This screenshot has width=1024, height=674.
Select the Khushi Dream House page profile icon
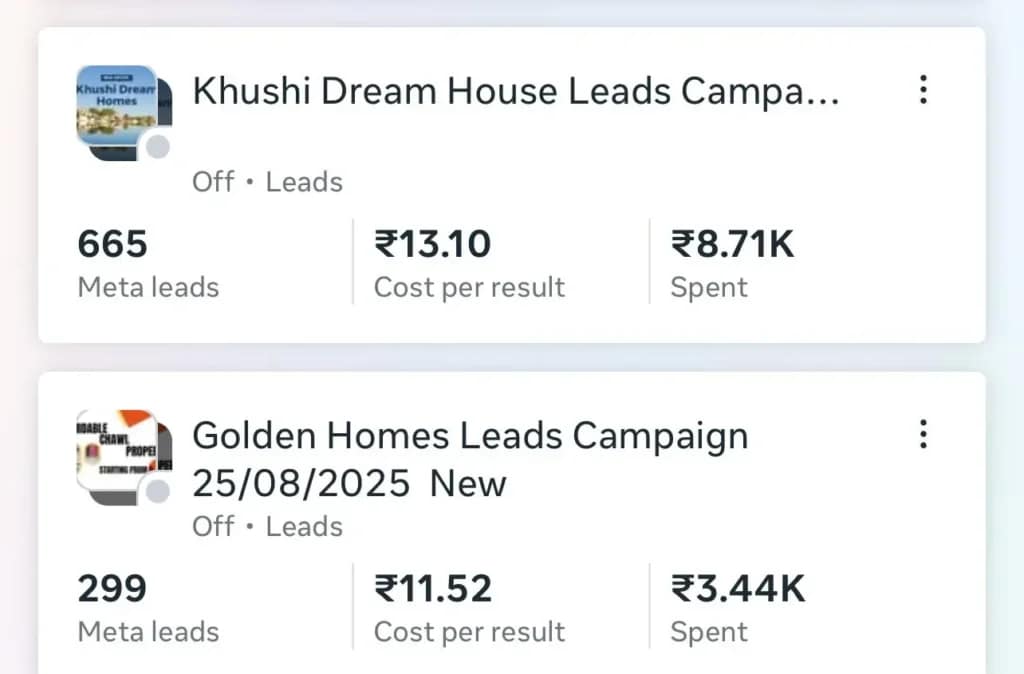tap(157, 146)
